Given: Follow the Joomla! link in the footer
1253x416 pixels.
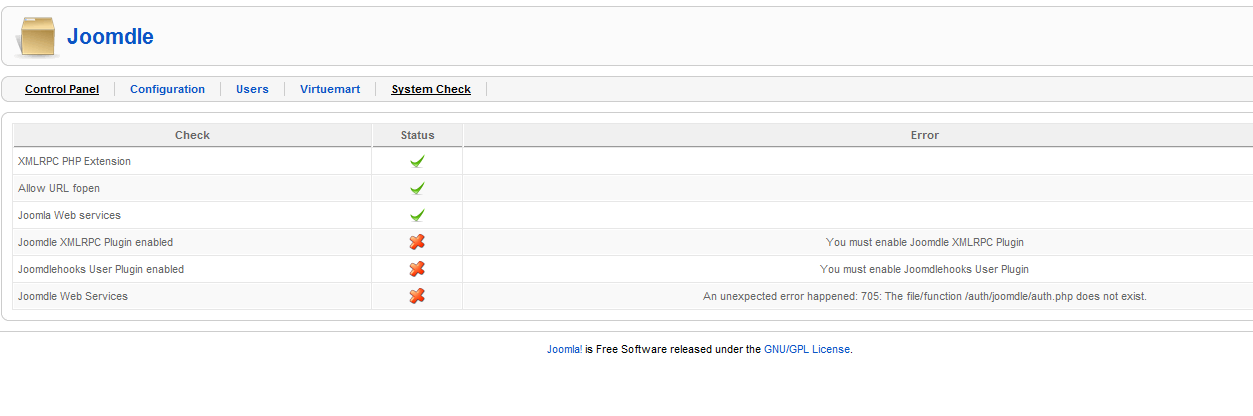Looking at the screenshot, I should (564, 349).
